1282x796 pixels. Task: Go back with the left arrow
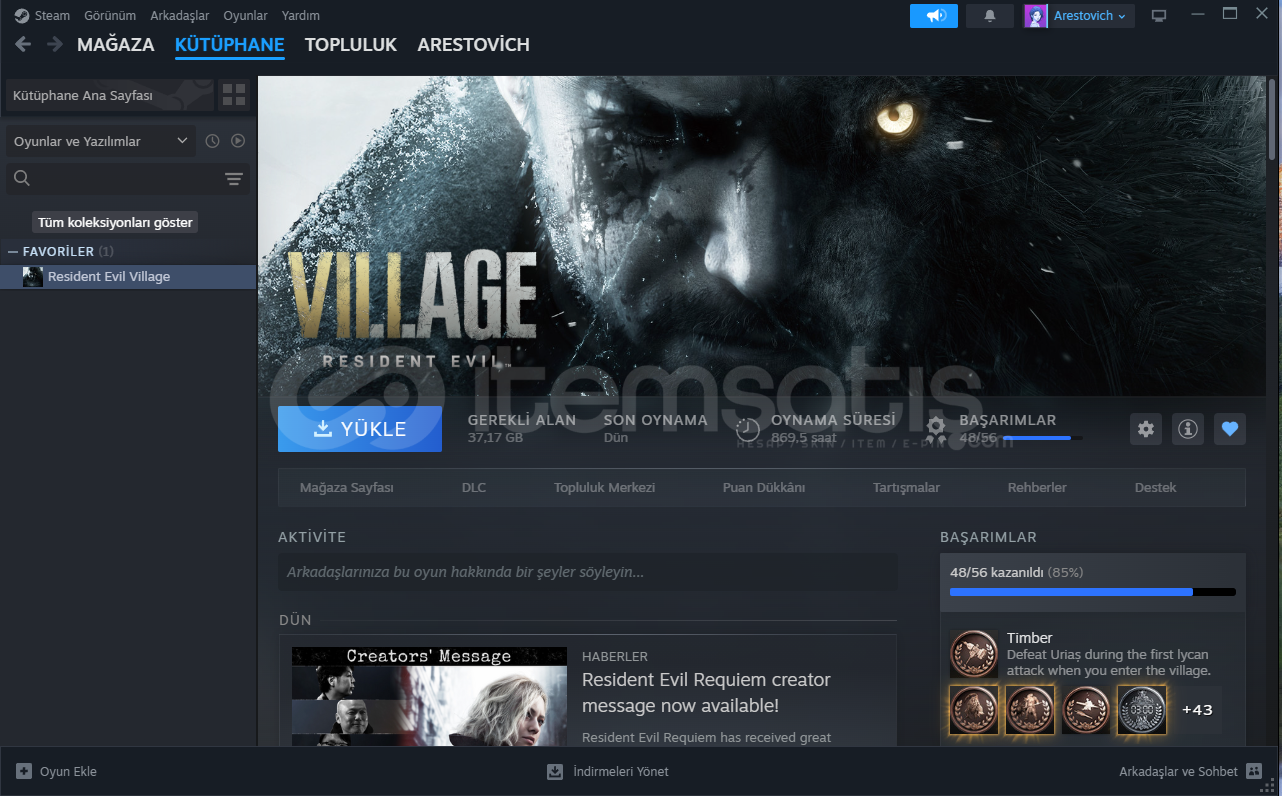(x=23, y=44)
